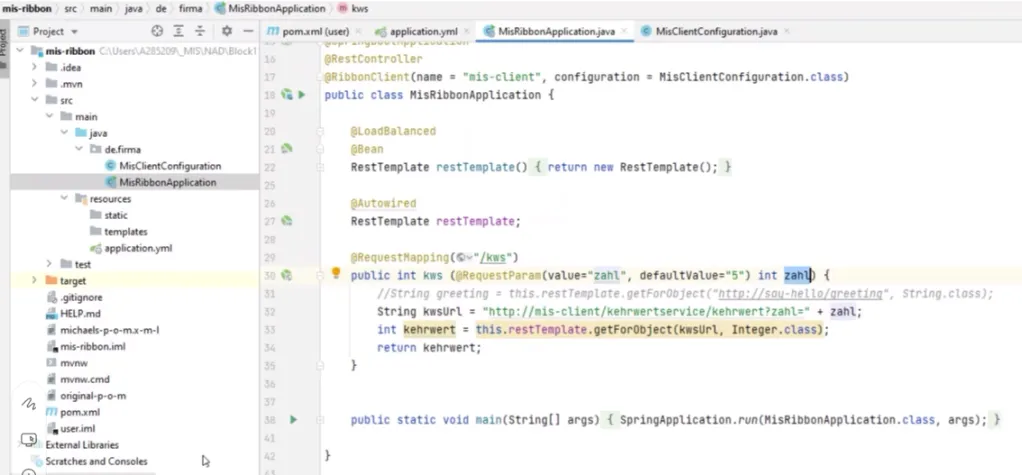The width and height of the screenshot is (1022, 475).
Task: Click mis-ribbon in the breadcrumb bar
Action: click(x=27, y=8)
